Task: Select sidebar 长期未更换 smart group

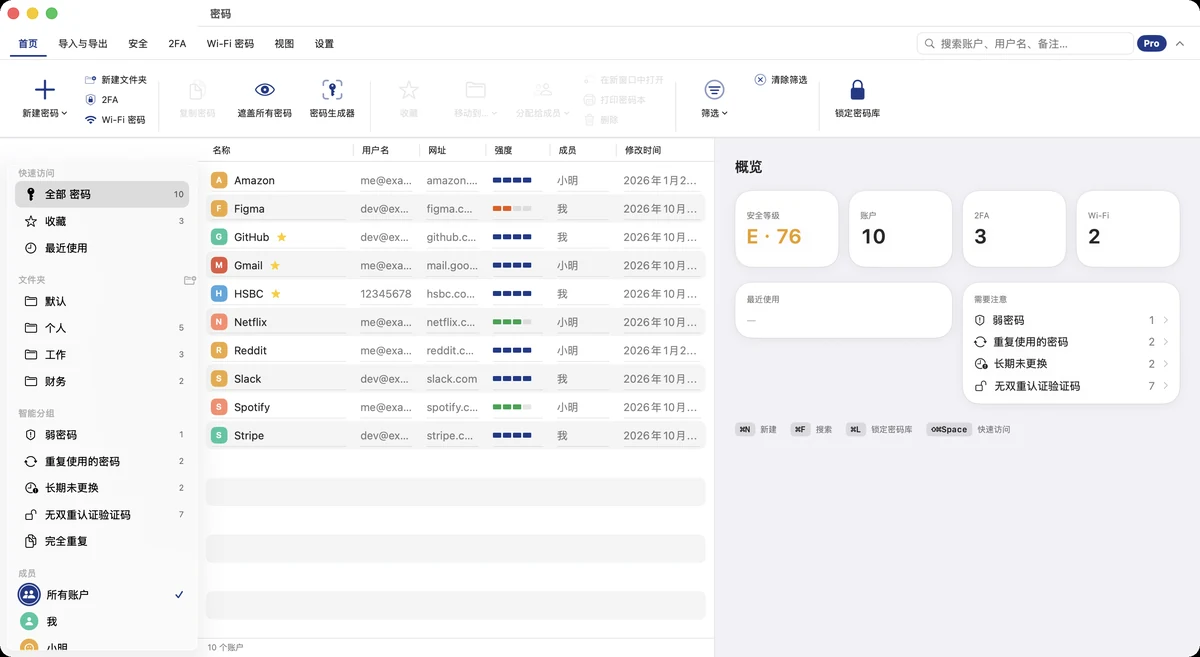Action: pos(102,488)
